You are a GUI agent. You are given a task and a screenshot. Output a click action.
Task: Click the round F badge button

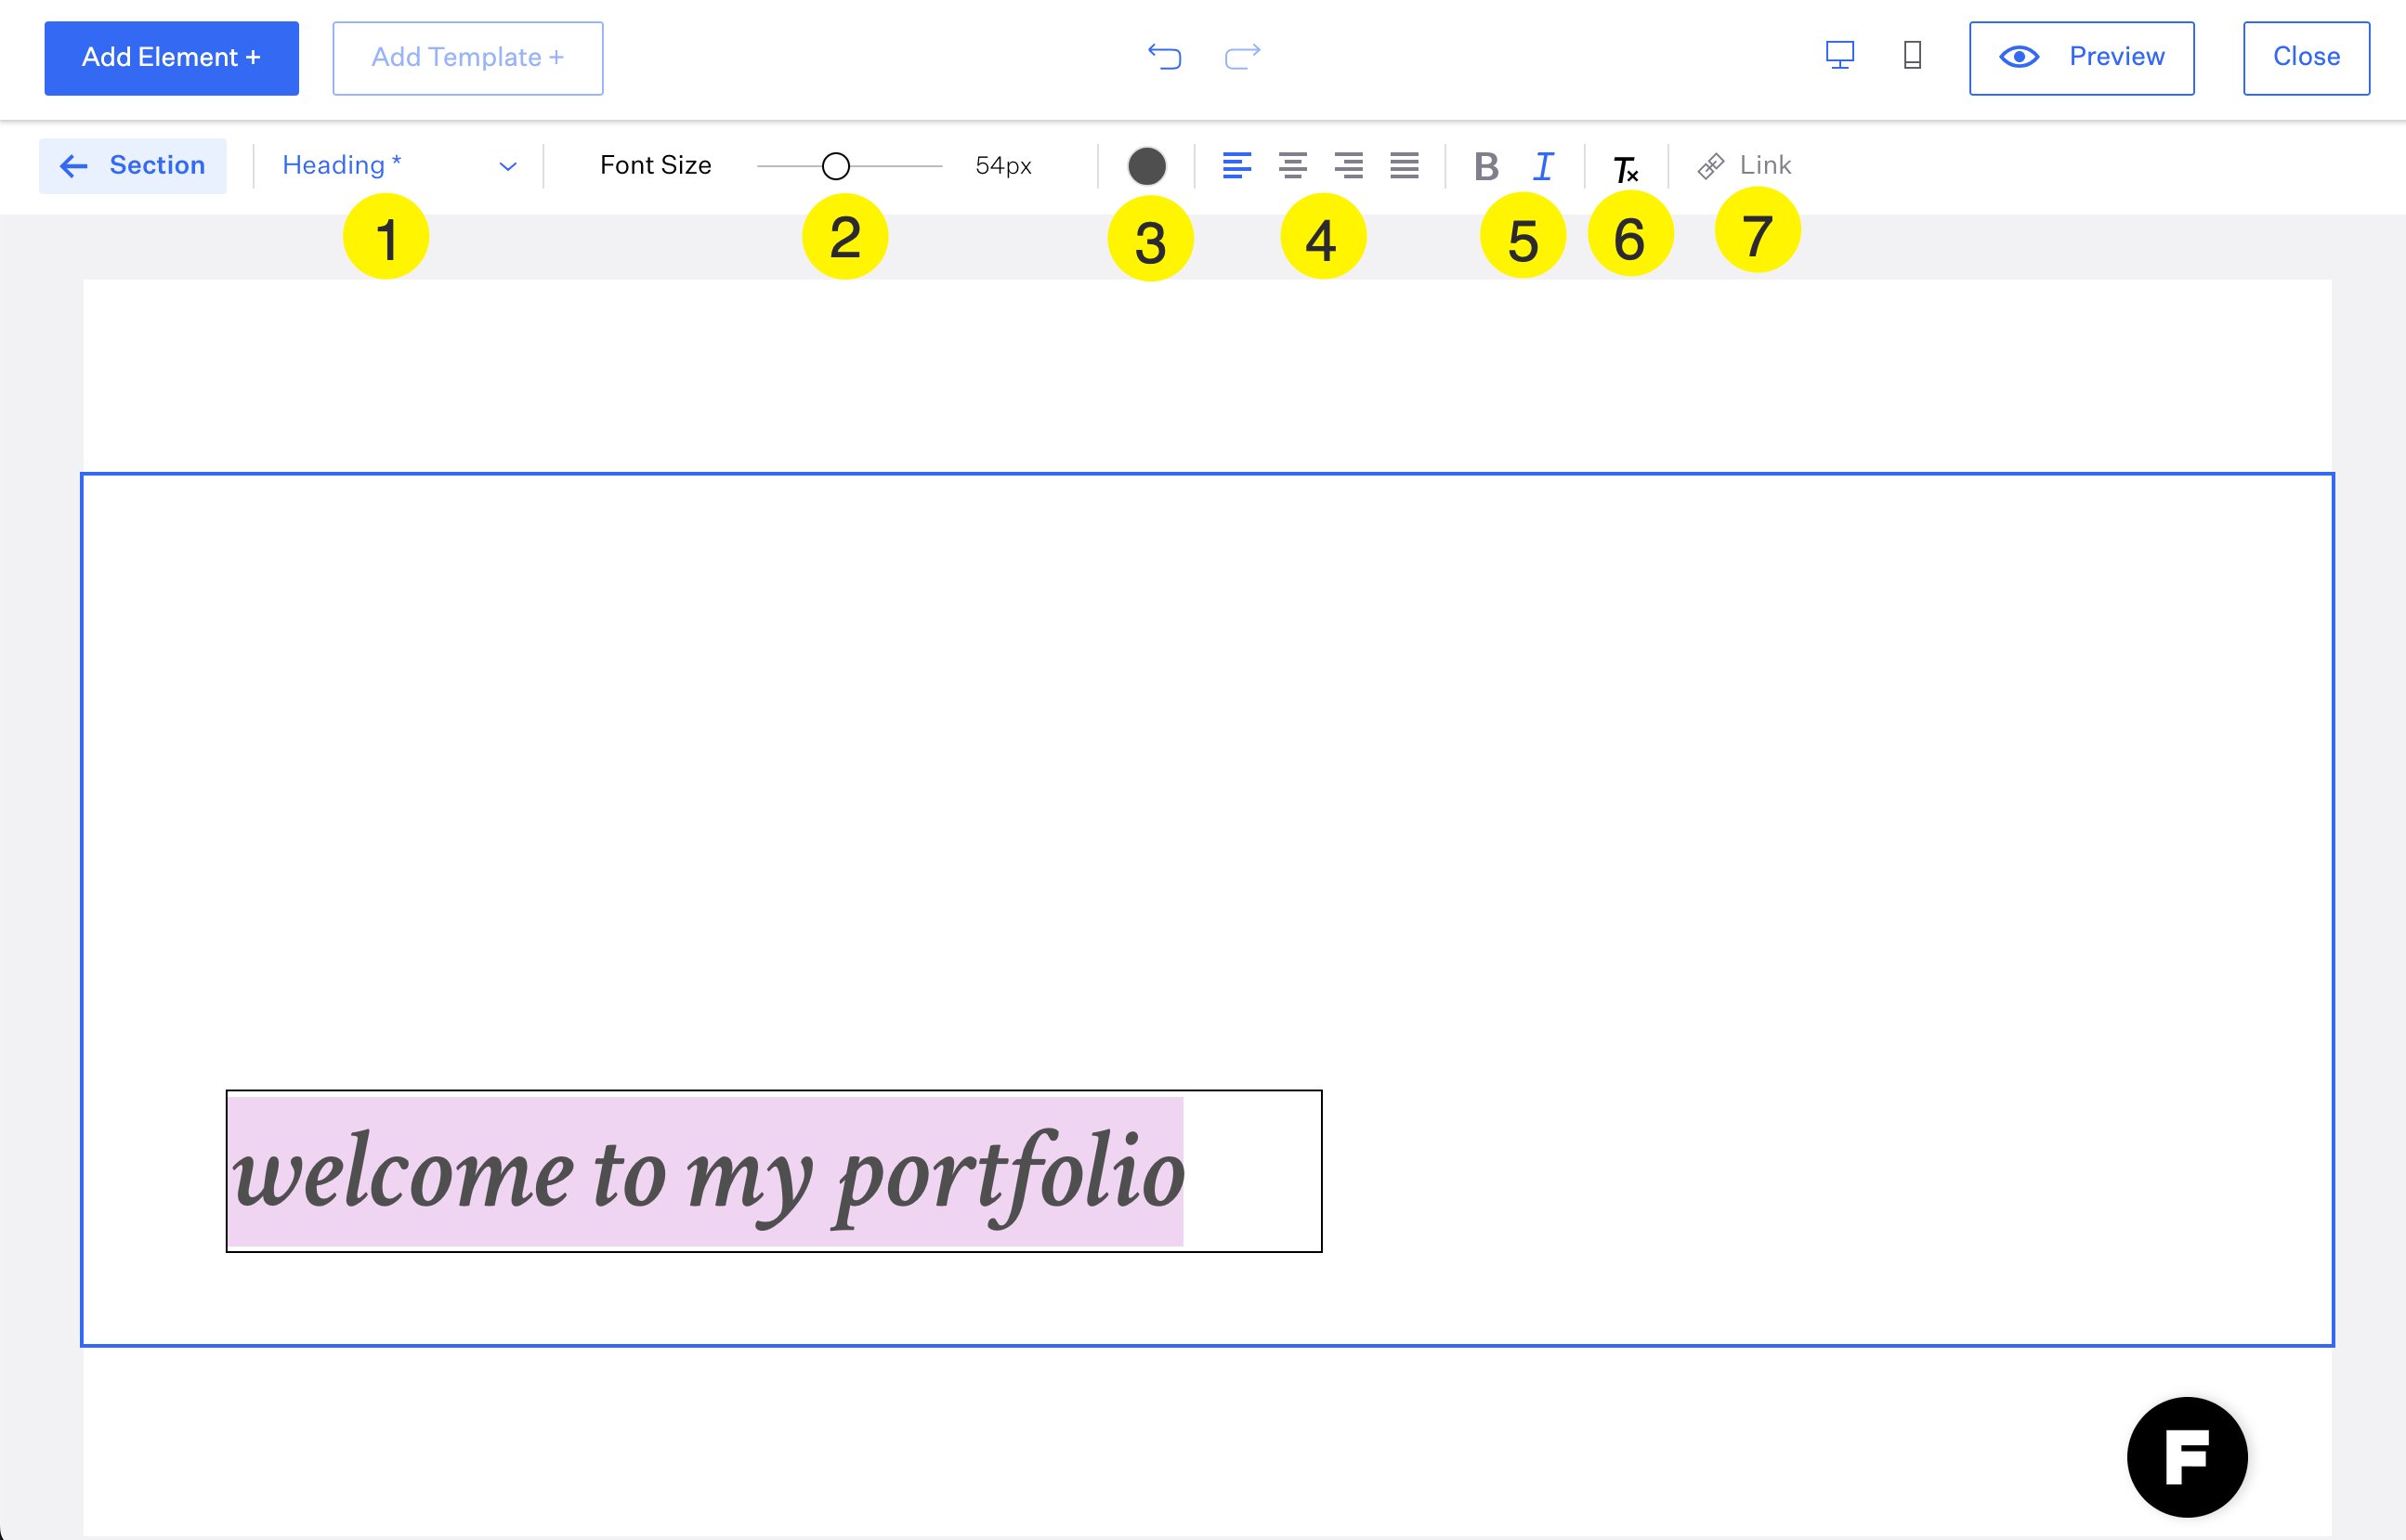[x=2186, y=1457]
